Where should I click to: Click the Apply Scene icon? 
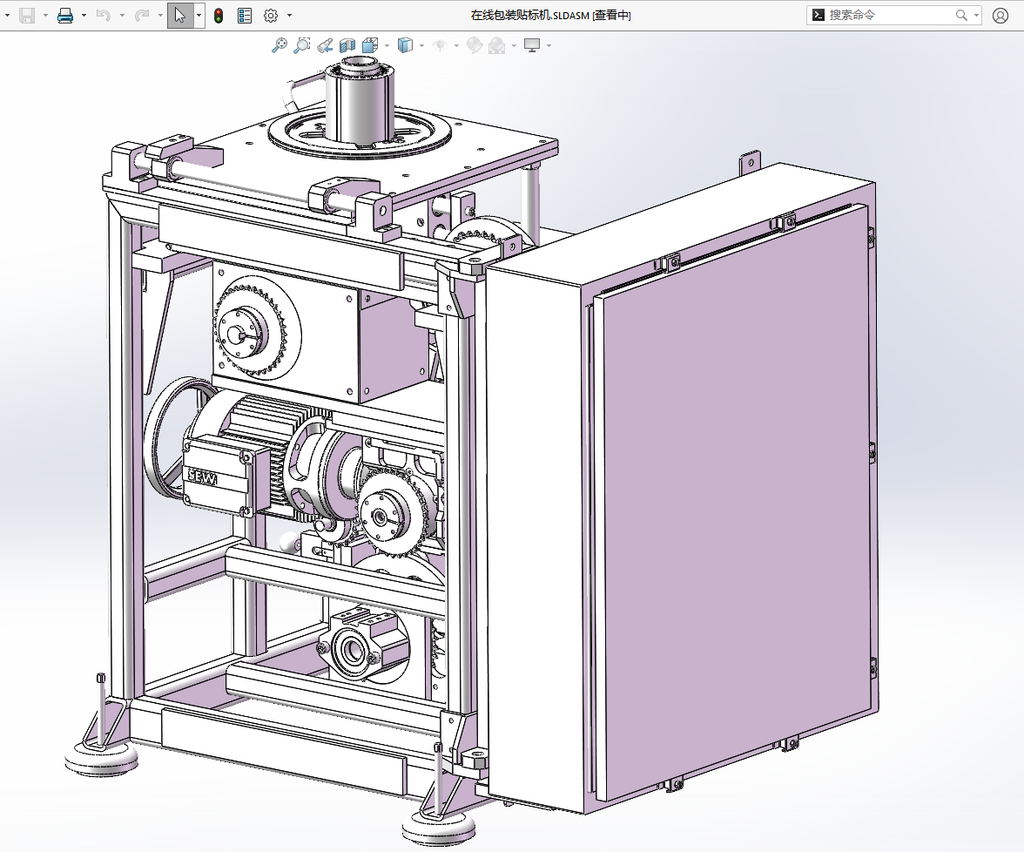(497, 45)
